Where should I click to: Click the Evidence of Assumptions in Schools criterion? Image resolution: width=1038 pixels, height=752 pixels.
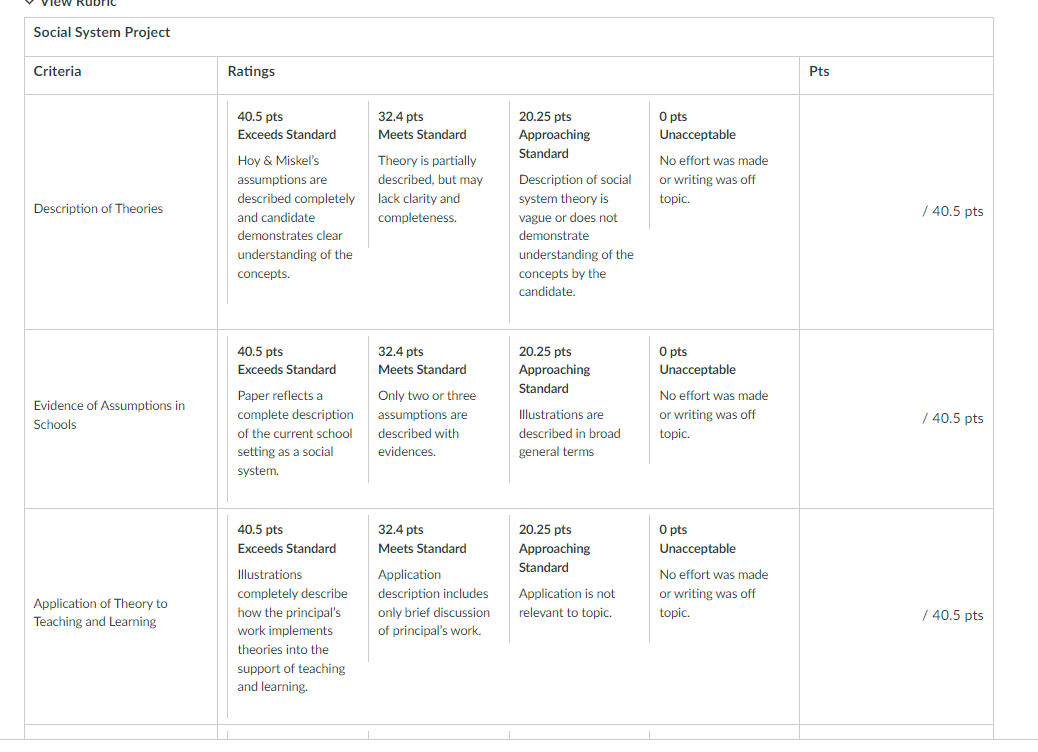109,415
